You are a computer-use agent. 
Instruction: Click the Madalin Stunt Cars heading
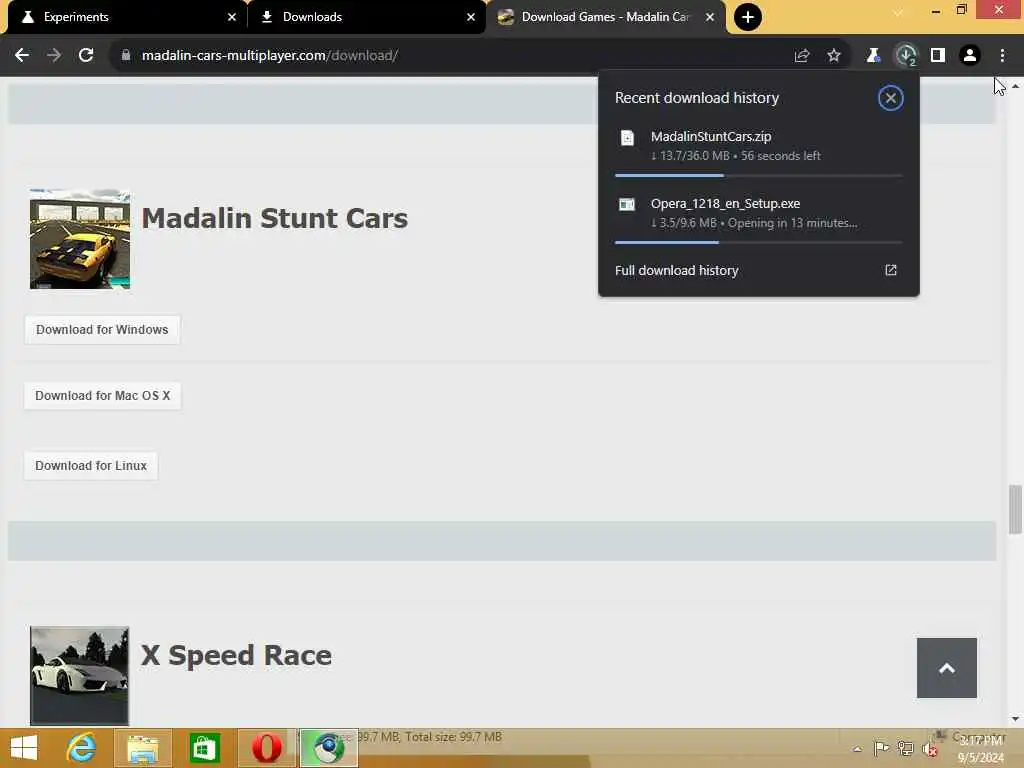pyautogui.click(x=274, y=218)
